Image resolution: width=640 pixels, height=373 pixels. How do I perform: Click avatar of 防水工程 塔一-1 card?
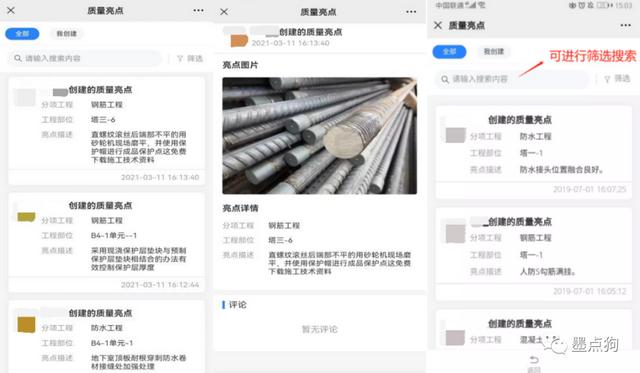point(455,135)
